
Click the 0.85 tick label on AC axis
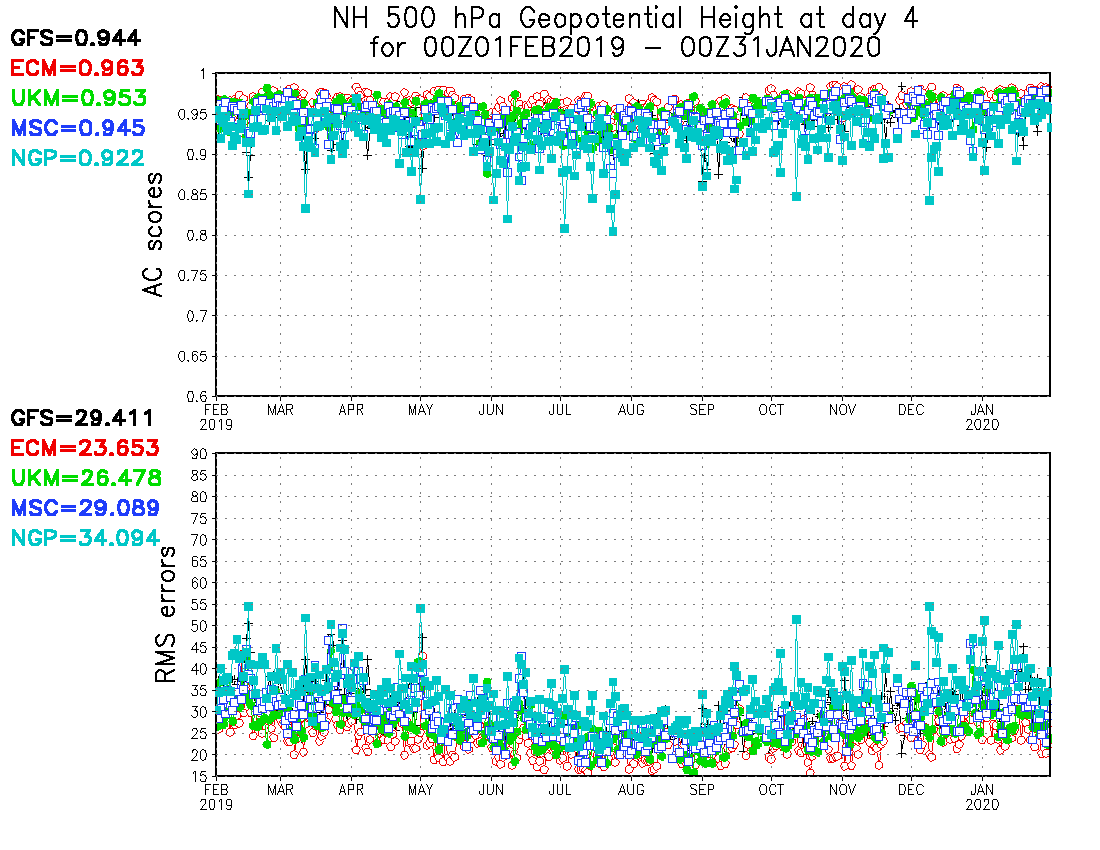[x=194, y=195]
